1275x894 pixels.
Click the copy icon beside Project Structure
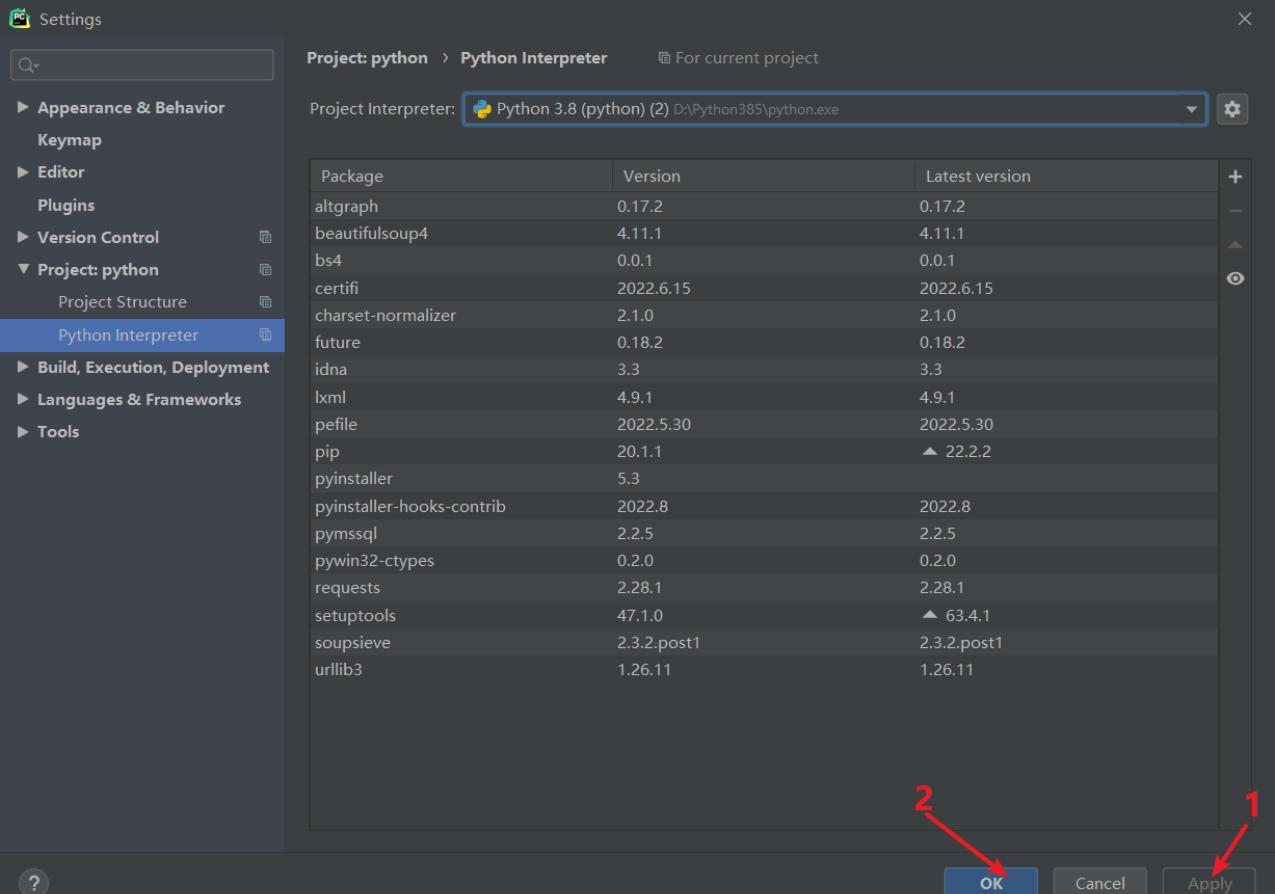pyautogui.click(x=266, y=302)
